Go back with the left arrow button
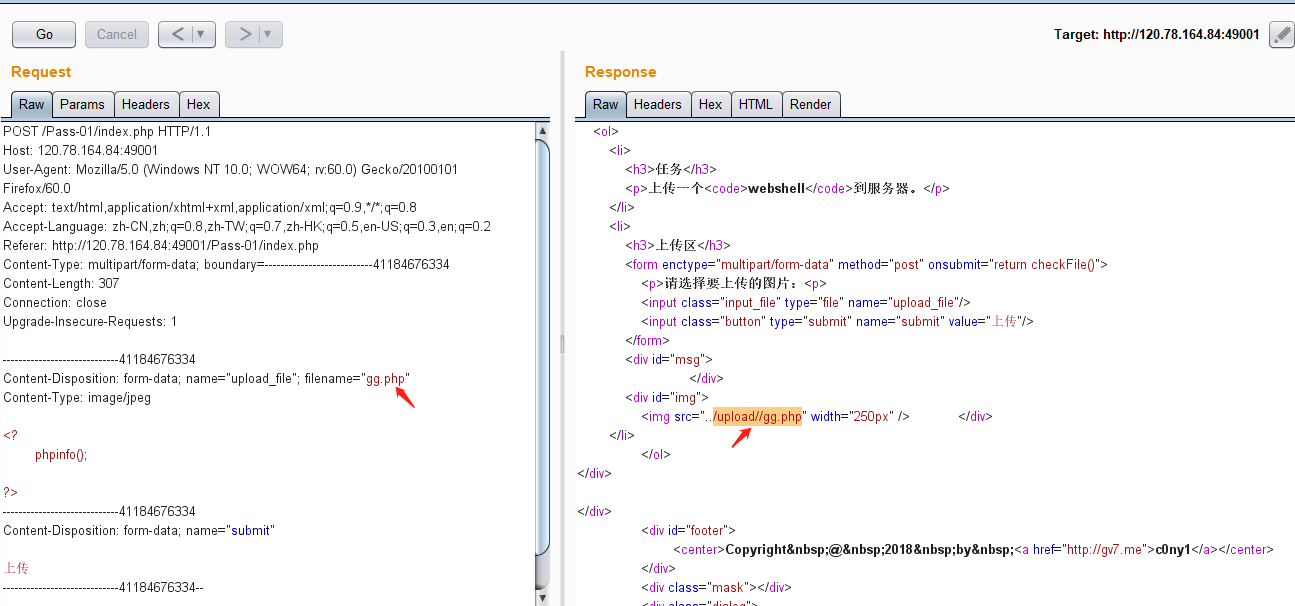 pyautogui.click(x=177, y=34)
